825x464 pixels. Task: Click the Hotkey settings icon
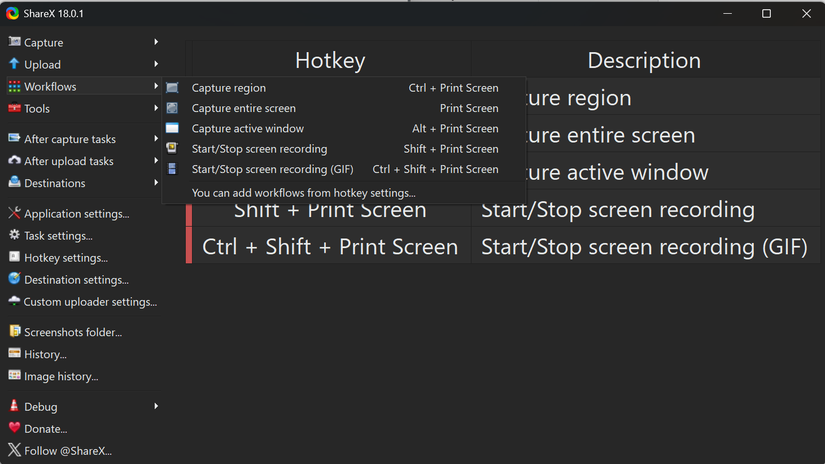click(x=14, y=257)
